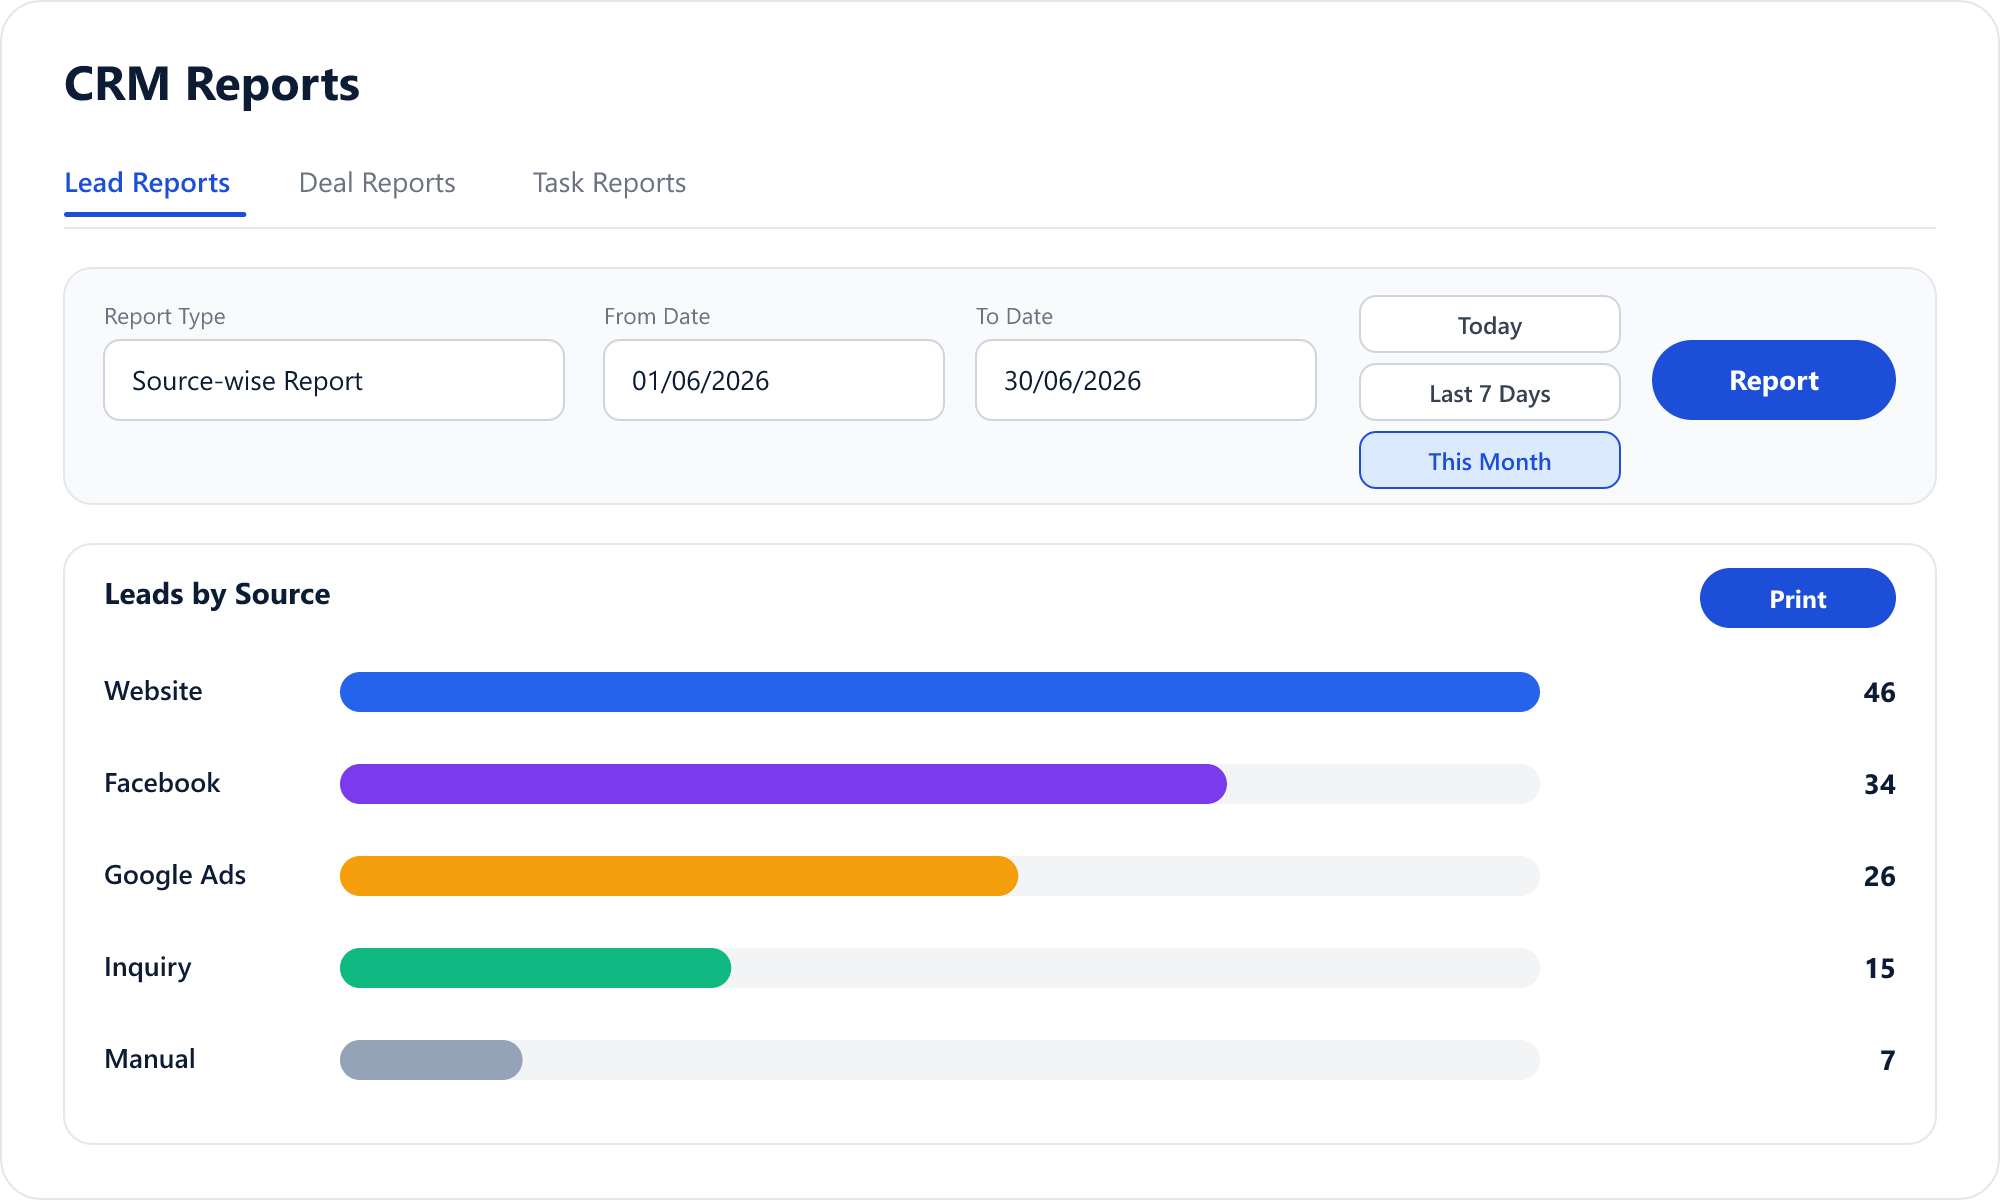
Task: Click the purple Facebook progress bar
Action: point(783,784)
